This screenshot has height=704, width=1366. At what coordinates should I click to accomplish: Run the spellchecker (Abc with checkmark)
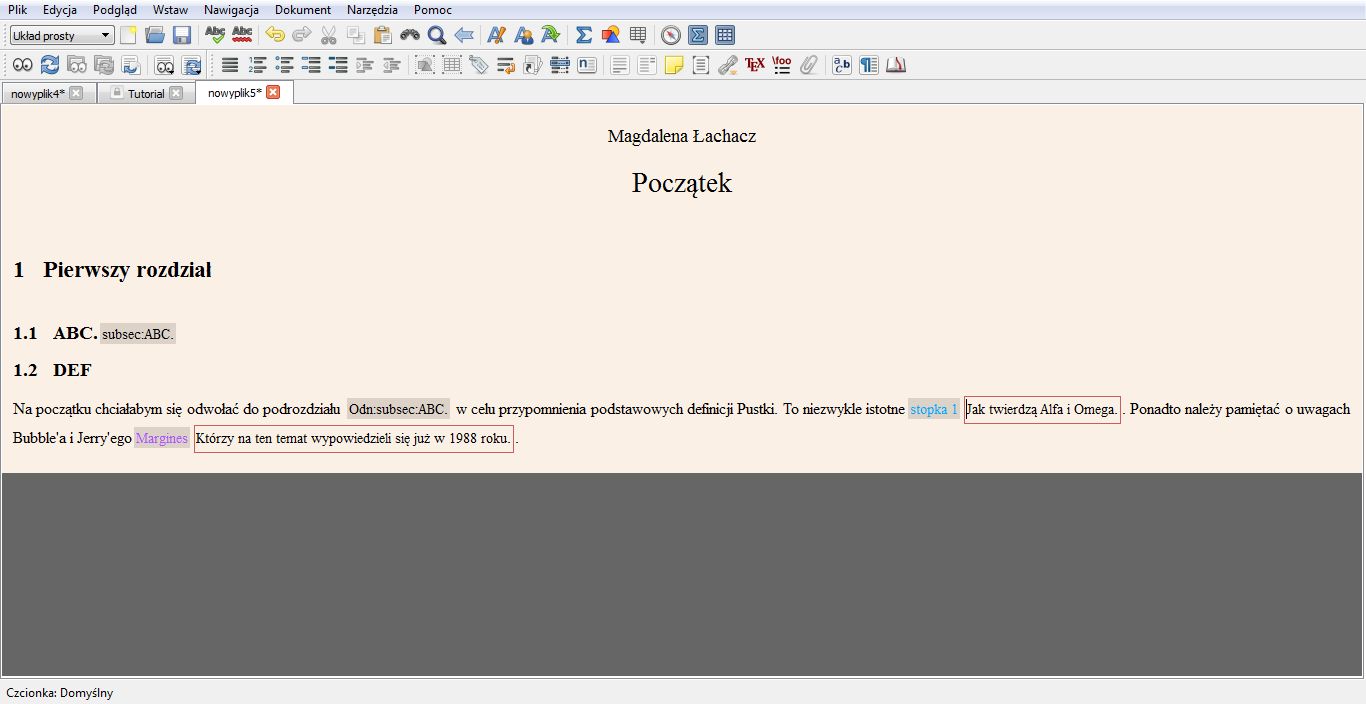tap(215, 35)
